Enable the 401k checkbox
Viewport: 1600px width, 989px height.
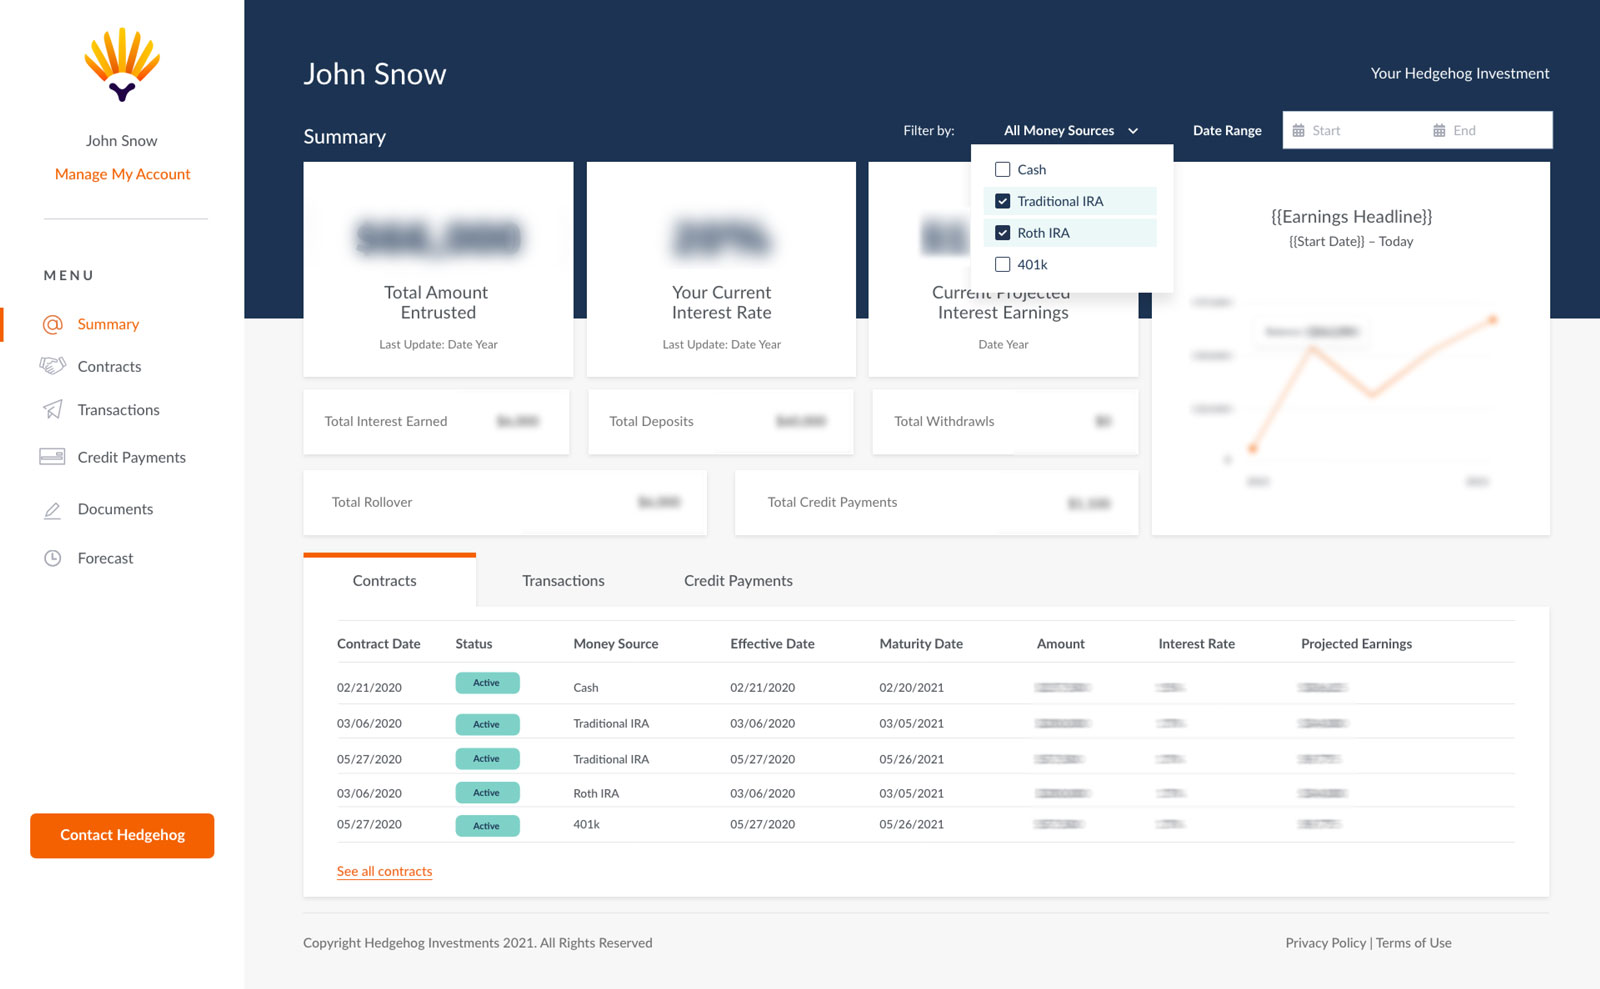point(1002,265)
